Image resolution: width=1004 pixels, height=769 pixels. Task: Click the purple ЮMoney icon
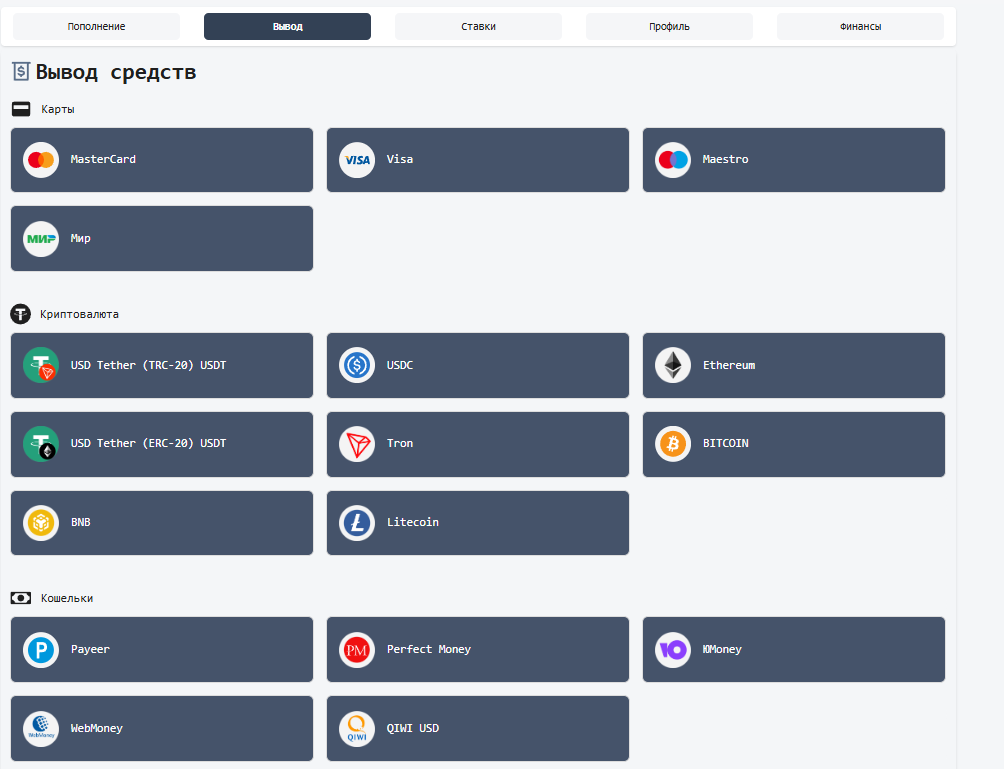click(673, 650)
